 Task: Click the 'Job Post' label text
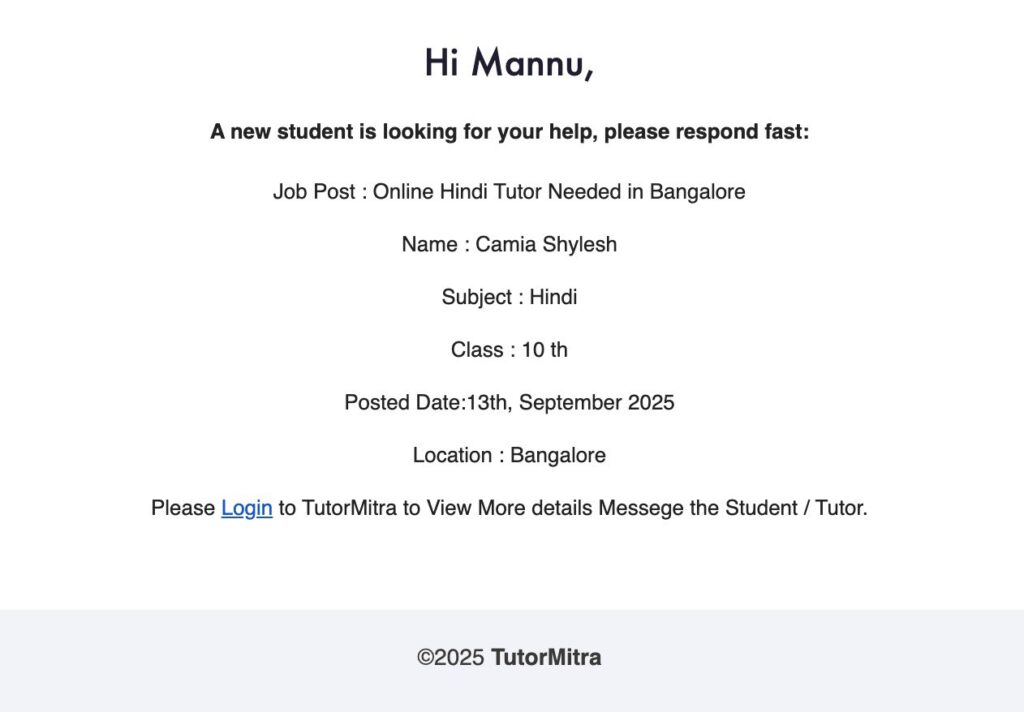pyautogui.click(x=314, y=191)
